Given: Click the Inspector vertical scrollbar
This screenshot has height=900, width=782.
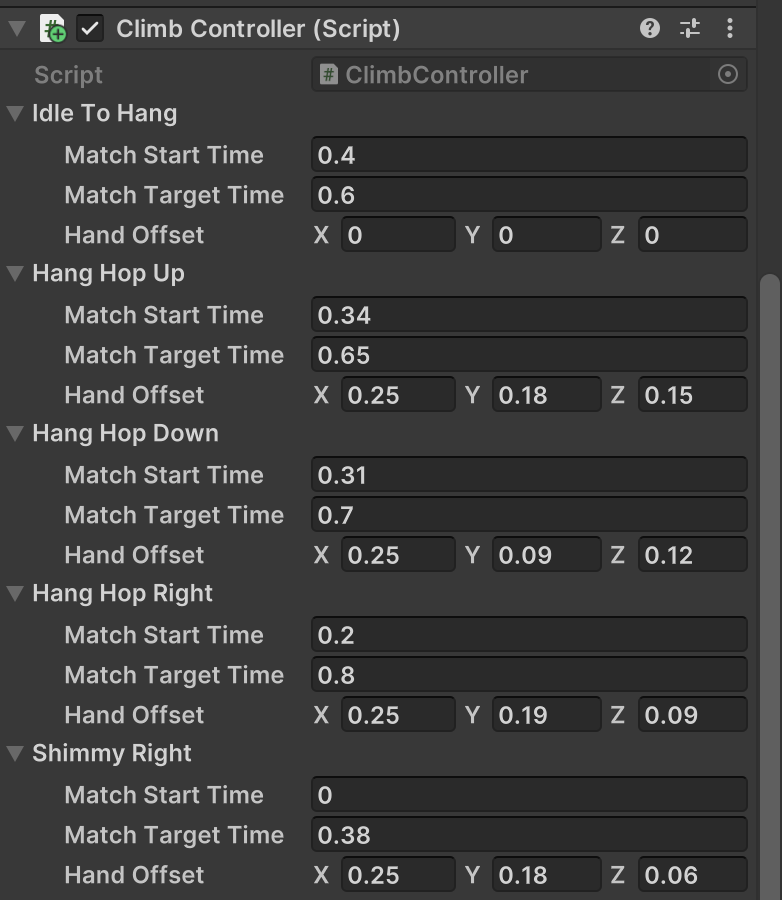Looking at the screenshot, I should (770, 500).
